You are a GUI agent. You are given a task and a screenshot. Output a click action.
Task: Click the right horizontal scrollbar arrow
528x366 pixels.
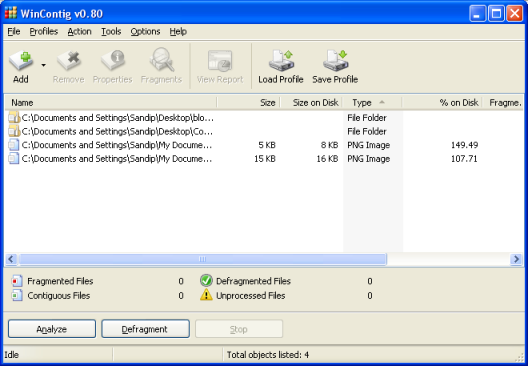pos(517,259)
